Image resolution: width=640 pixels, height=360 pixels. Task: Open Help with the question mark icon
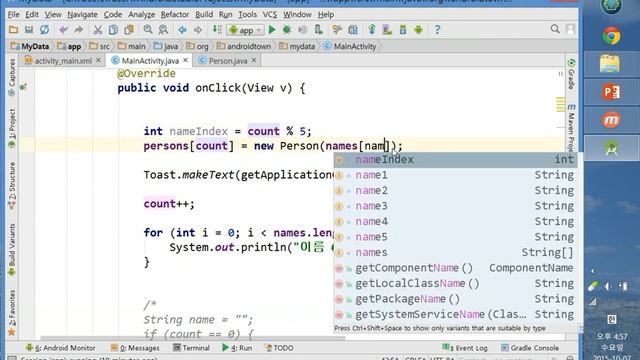click(x=437, y=30)
